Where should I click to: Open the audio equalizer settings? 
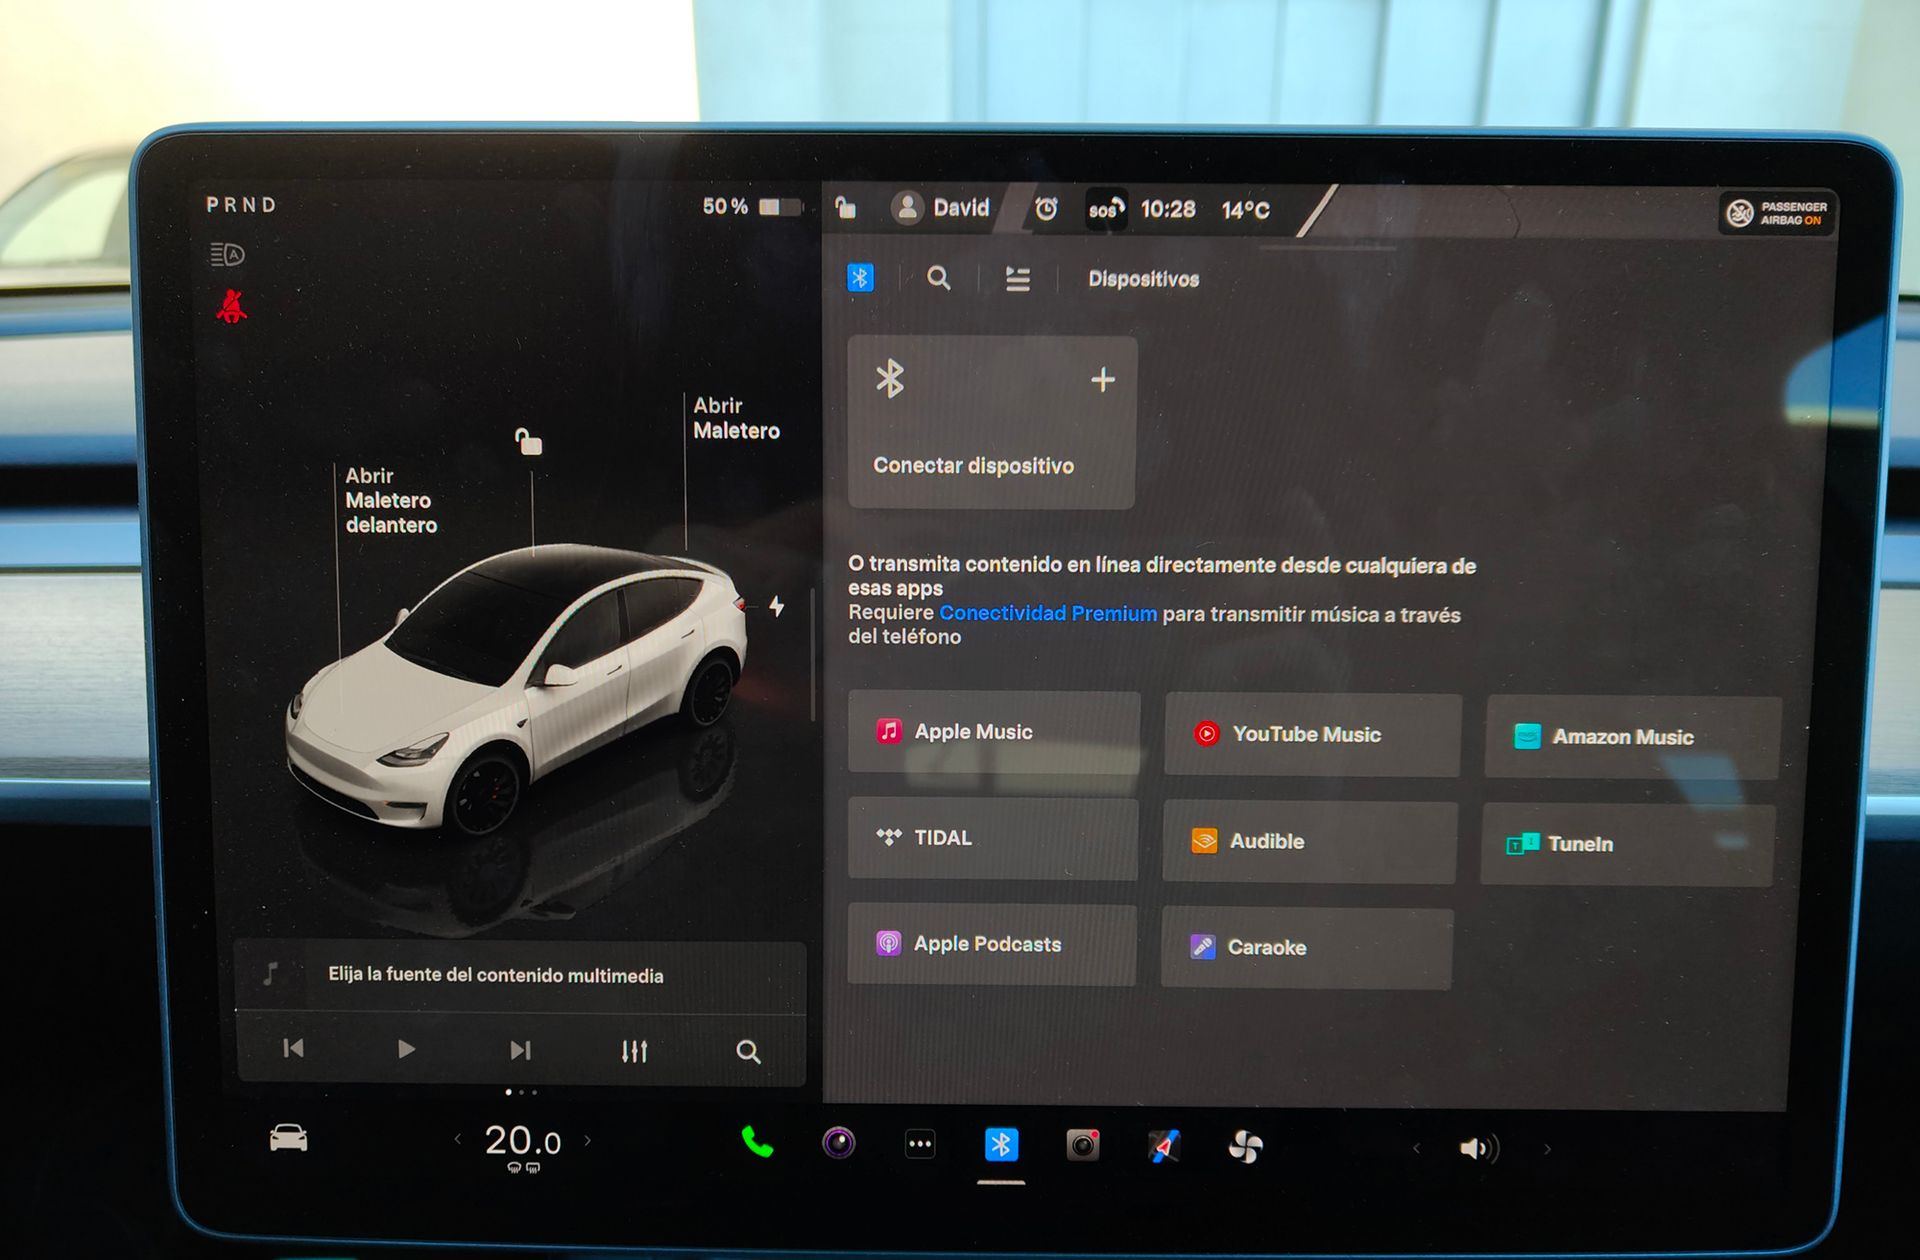click(634, 1051)
